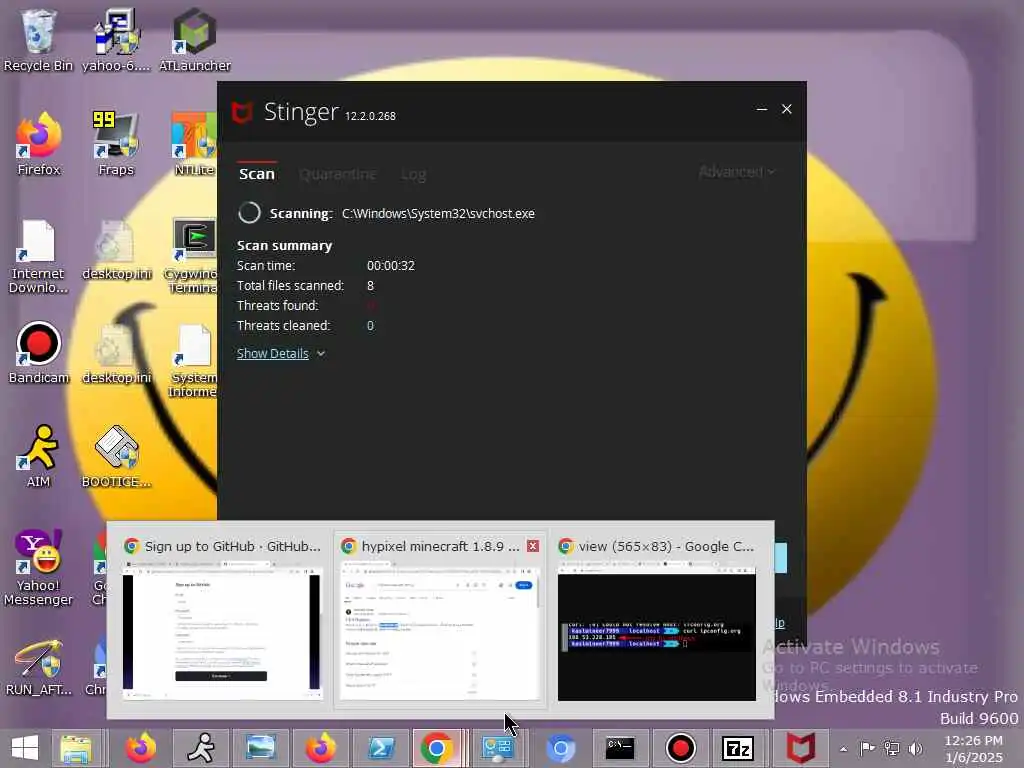Viewport: 1024px width, 768px height.
Task: Click the Threats cleaned value 0
Action: (370, 325)
